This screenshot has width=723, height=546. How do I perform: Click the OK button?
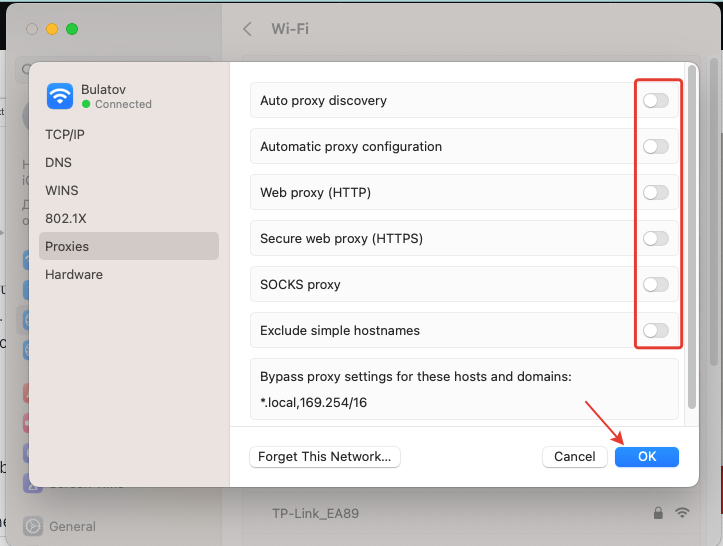click(647, 457)
